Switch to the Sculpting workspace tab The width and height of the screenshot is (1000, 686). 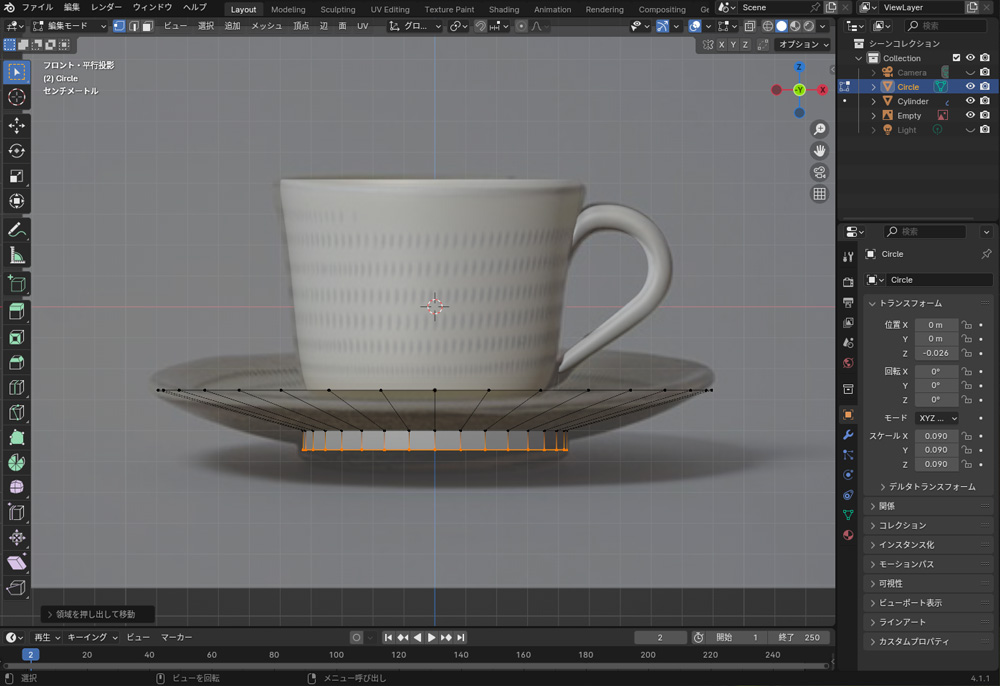click(x=337, y=9)
